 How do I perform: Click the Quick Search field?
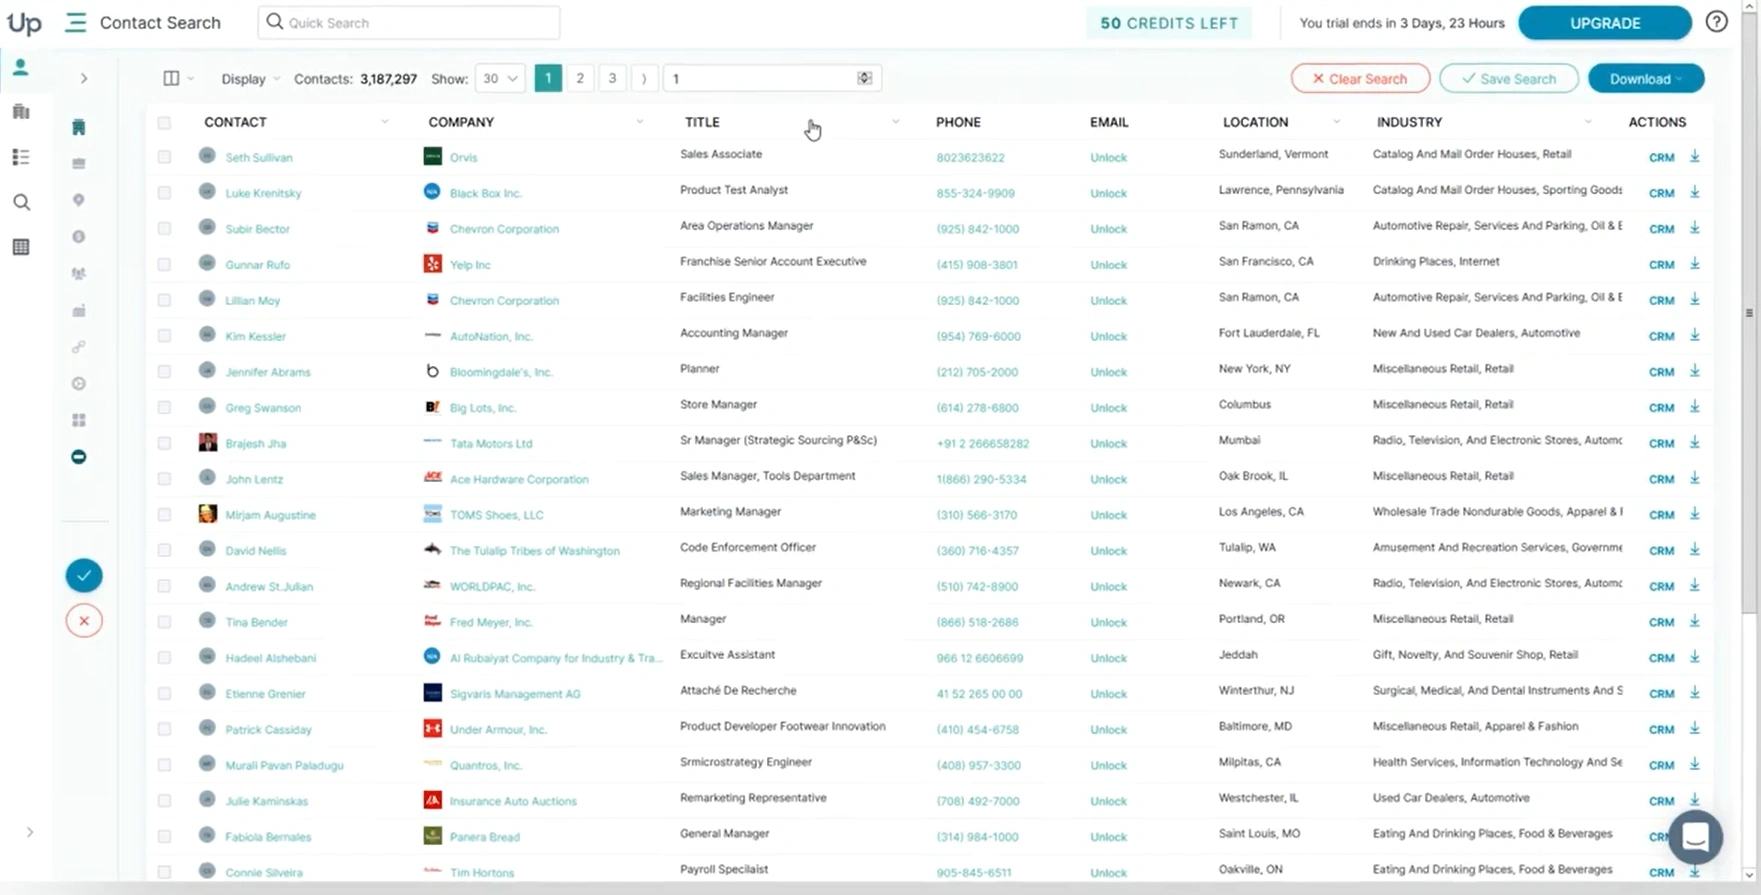click(409, 22)
